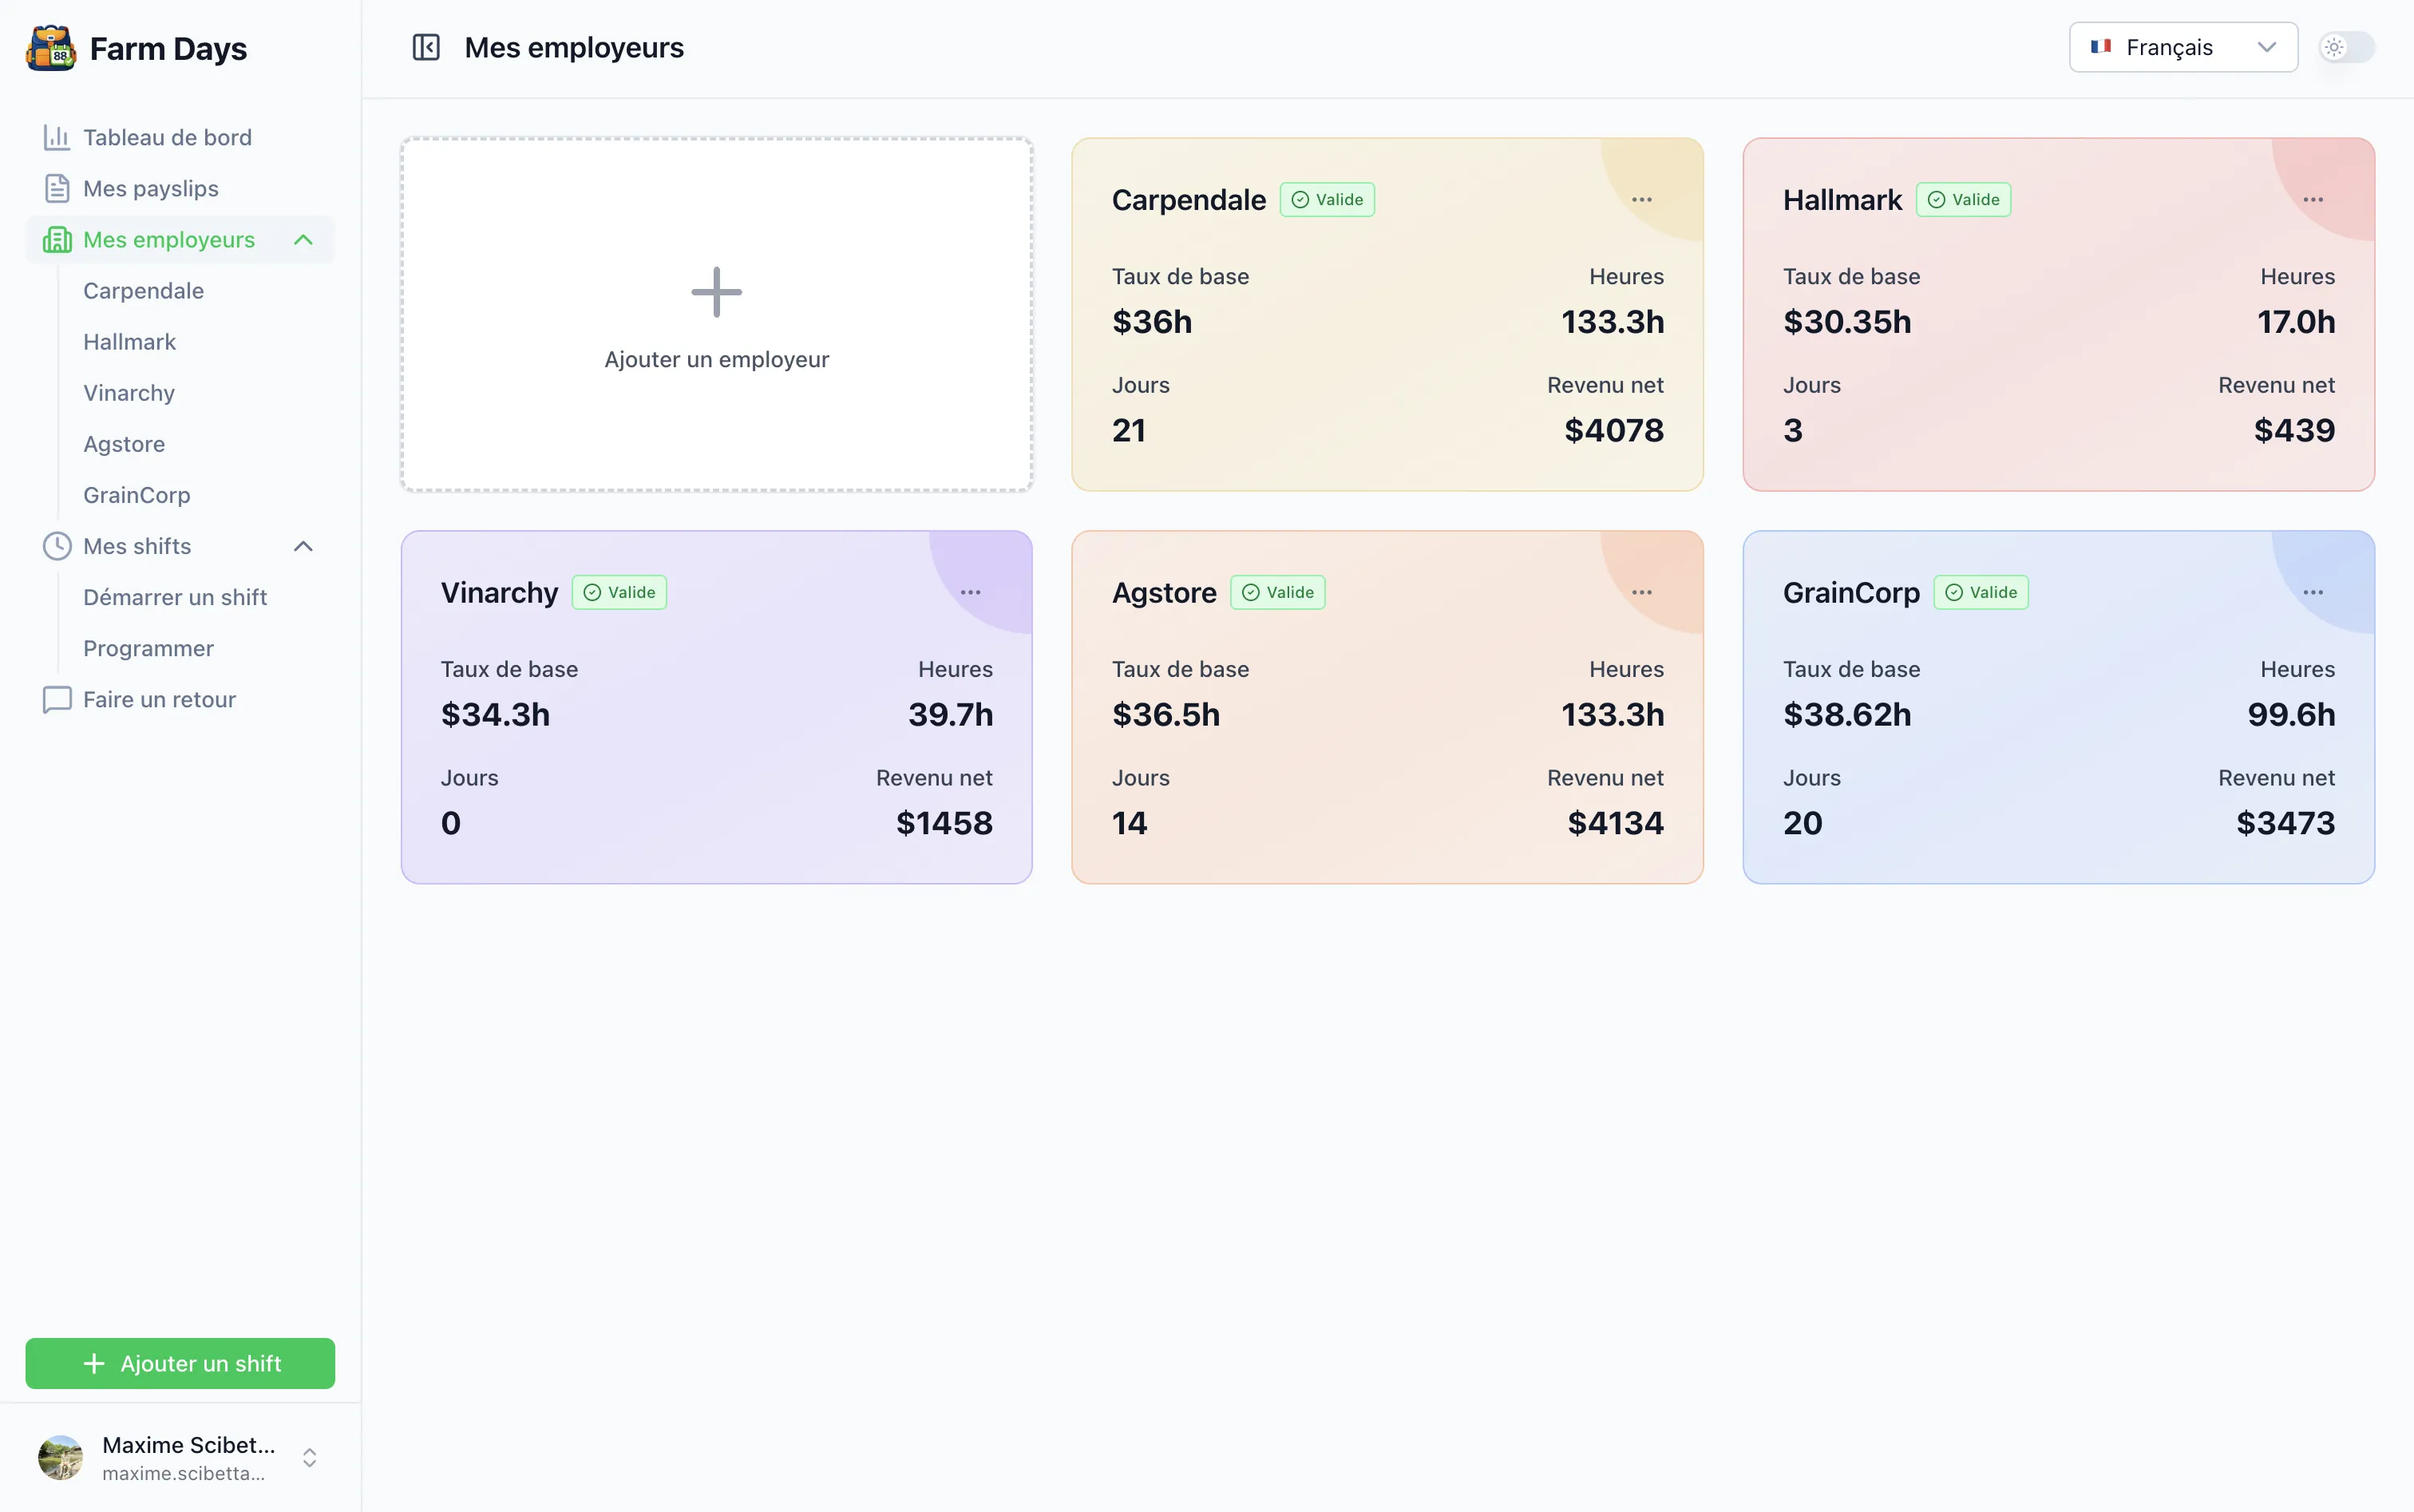The height and width of the screenshot is (1512, 2414).
Task: Collapse the Mes shifts submenu chevron
Action: (303, 546)
